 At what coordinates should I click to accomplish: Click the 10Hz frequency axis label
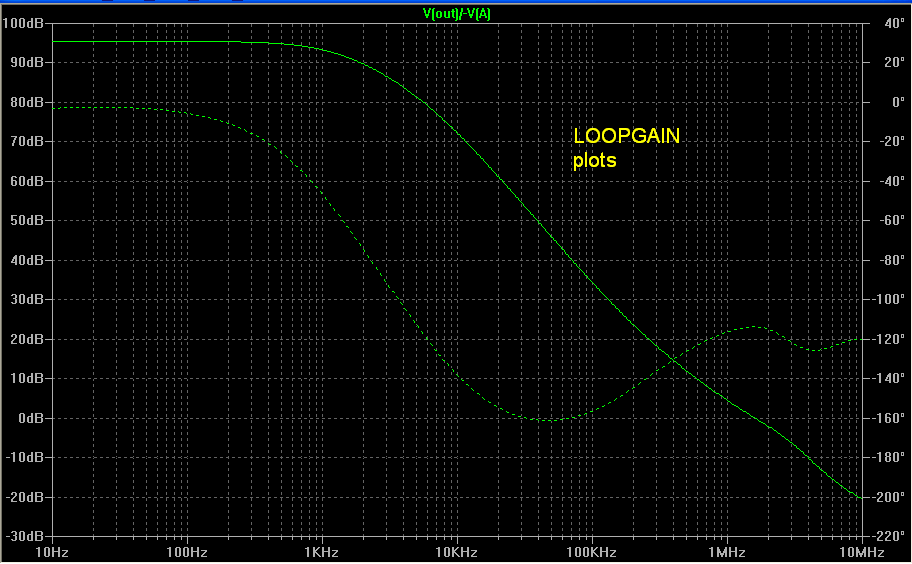click(52, 552)
